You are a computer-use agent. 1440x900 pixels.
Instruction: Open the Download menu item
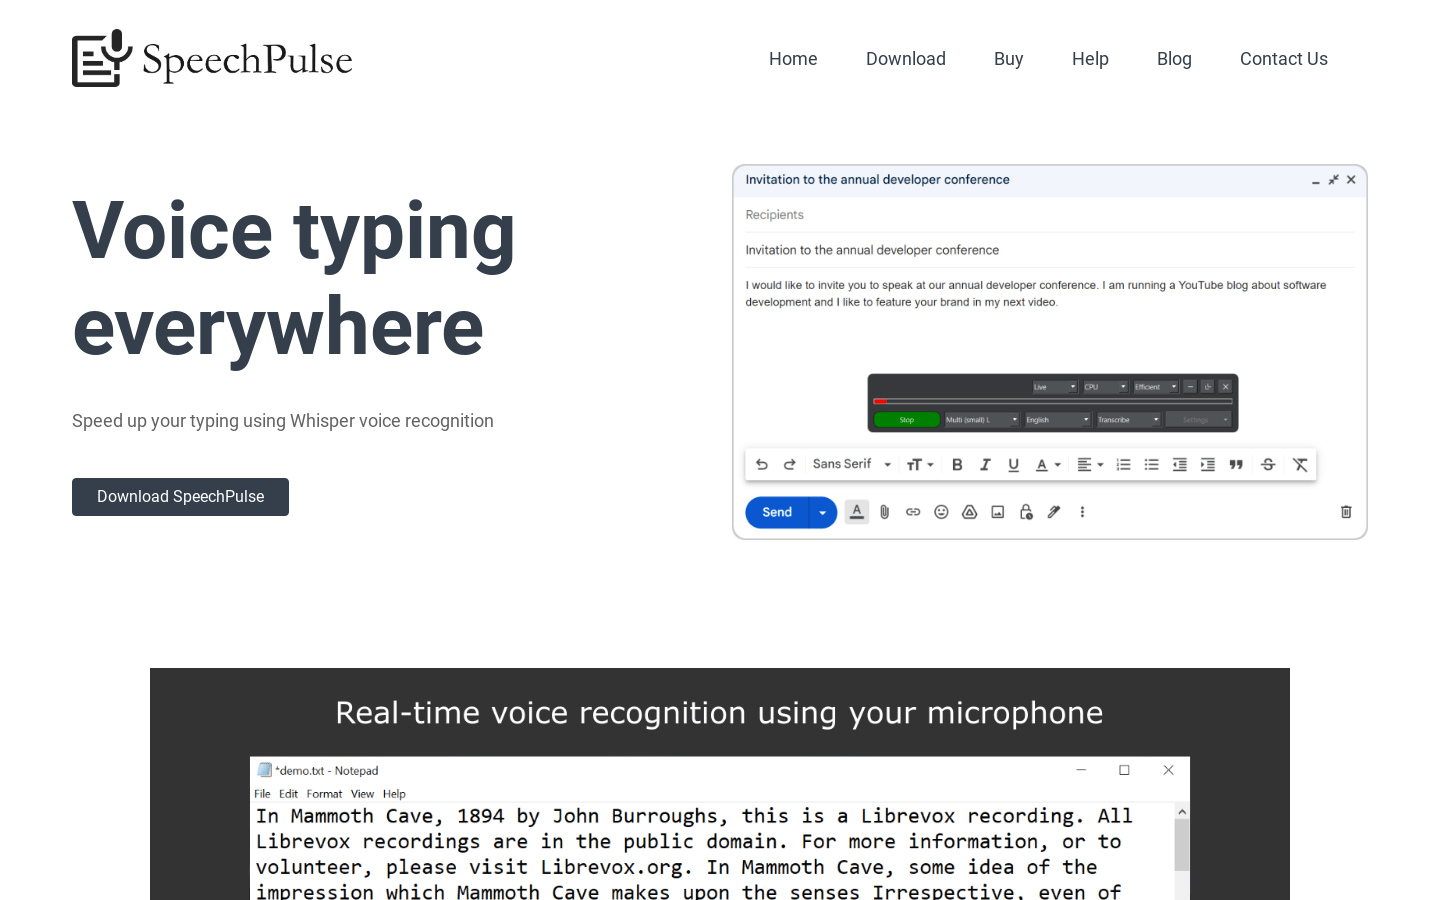click(906, 58)
